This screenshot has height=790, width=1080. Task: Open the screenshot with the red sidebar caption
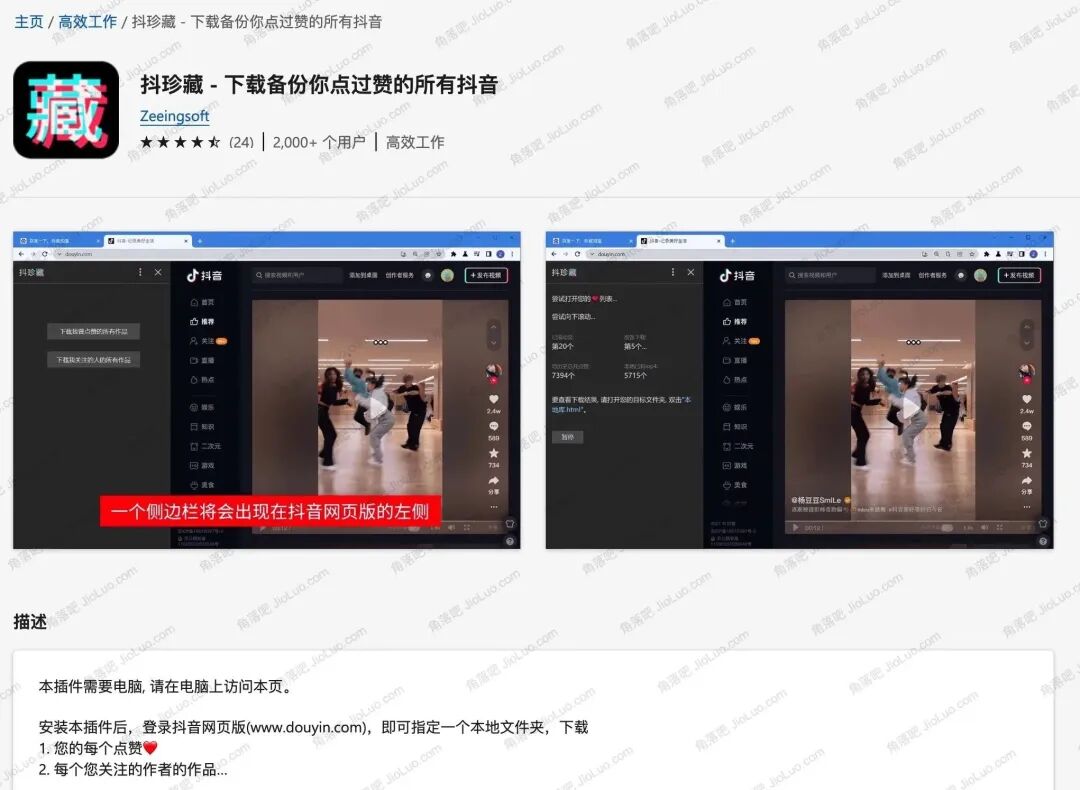[x=267, y=390]
